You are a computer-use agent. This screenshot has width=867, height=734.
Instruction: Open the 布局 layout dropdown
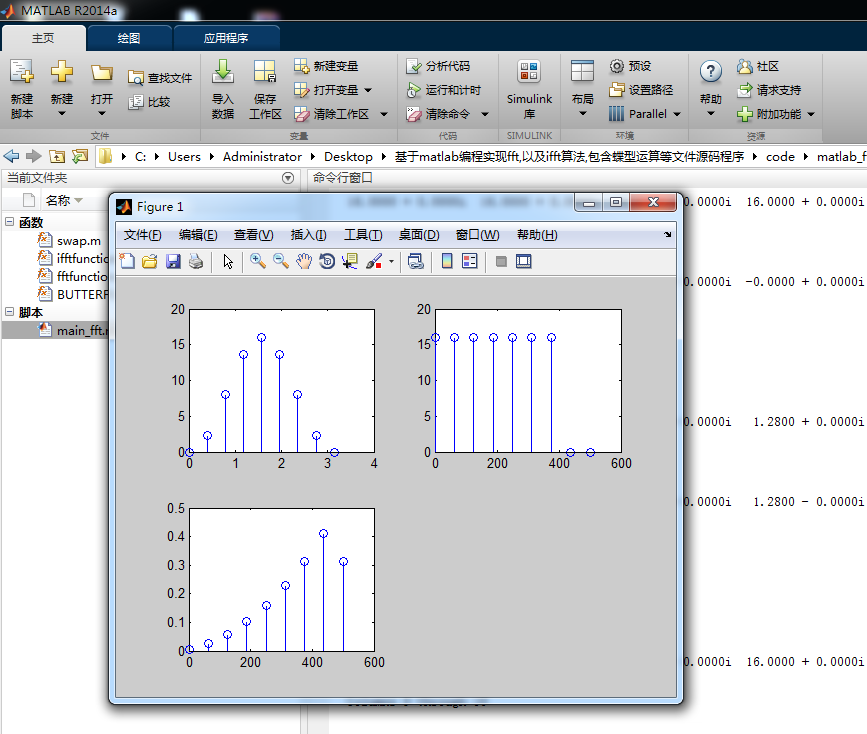coord(582,89)
